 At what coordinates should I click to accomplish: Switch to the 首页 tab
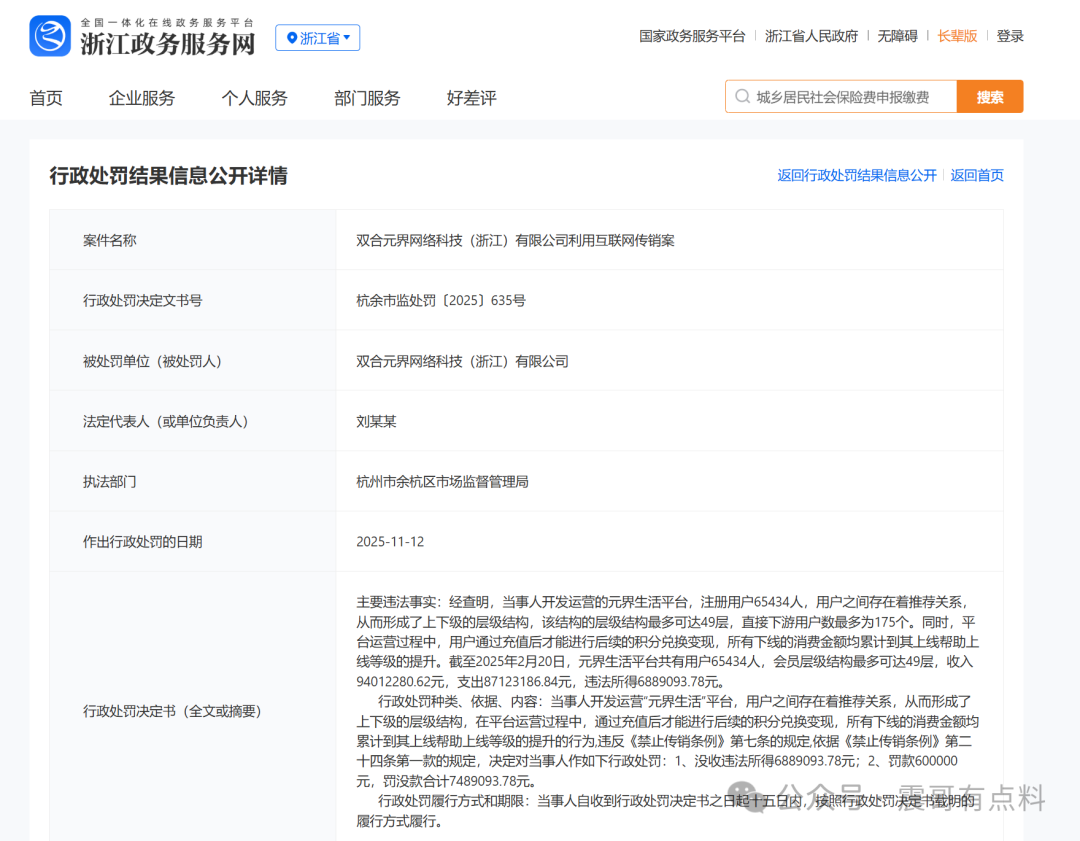click(46, 97)
